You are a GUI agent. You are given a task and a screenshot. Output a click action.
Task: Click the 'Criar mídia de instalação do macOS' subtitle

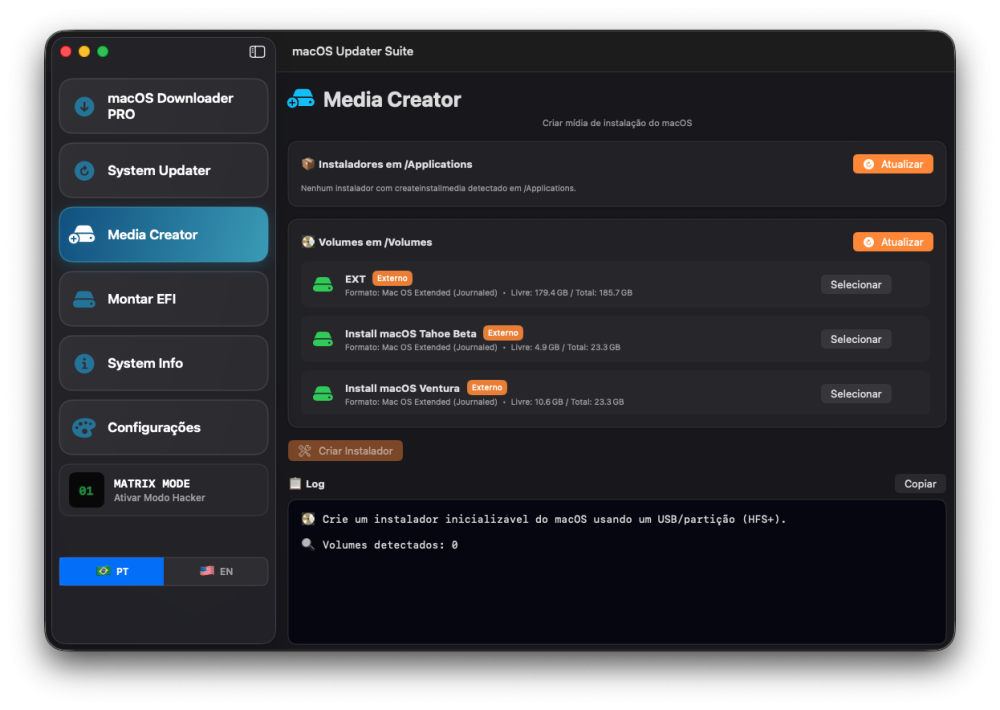click(617, 122)
